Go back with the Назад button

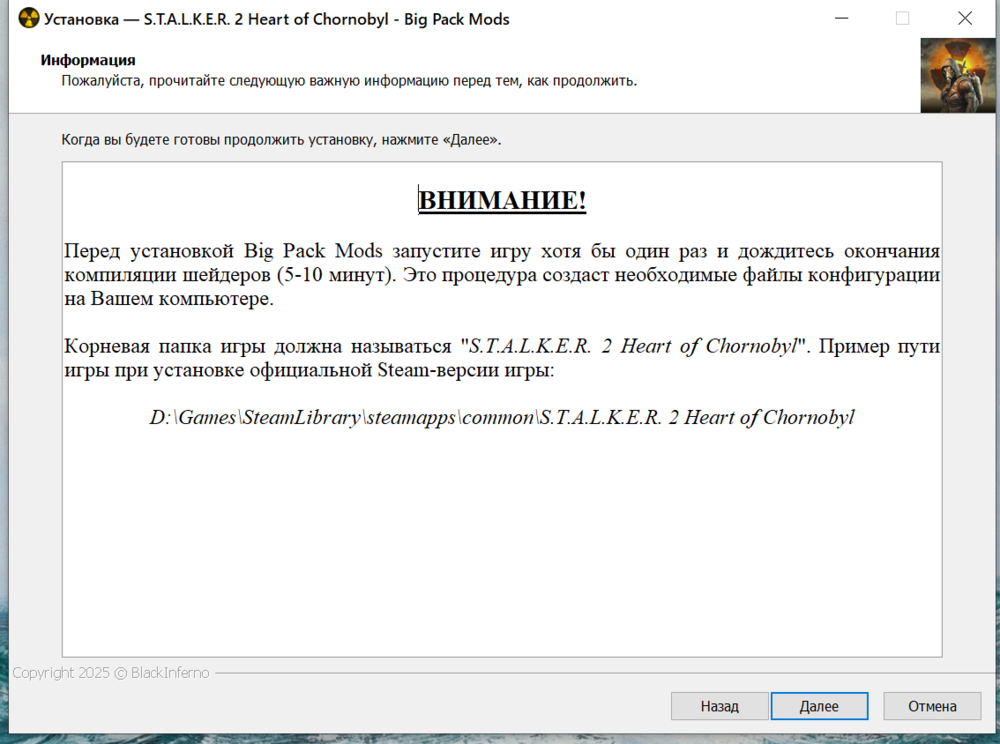(x=719, y=706)
